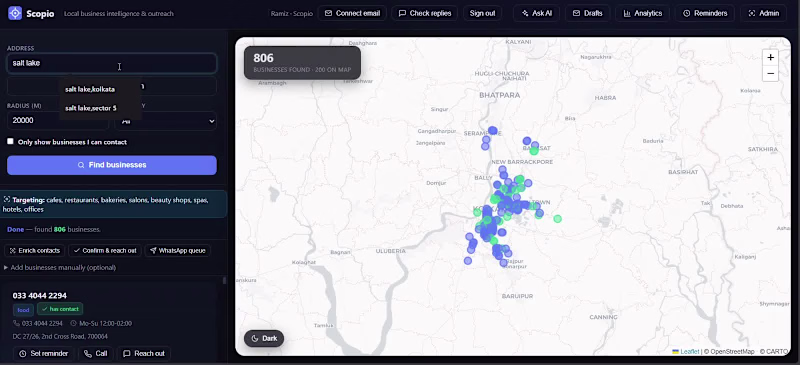
Task: Click the sparkle icon in Ask AI
Action: [525, 13]
